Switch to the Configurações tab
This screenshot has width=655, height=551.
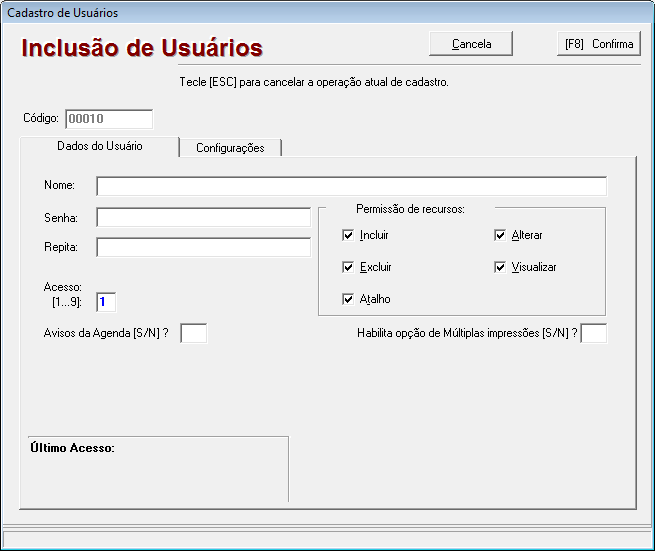pos(230,148)
